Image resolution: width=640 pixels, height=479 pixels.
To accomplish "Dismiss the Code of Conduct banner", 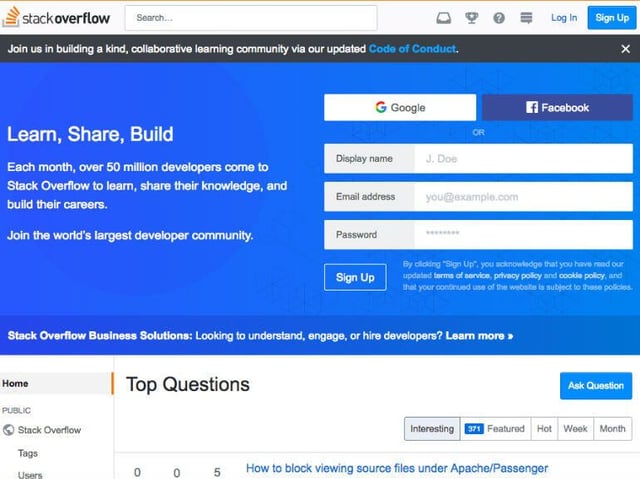I will click(625, 49).
